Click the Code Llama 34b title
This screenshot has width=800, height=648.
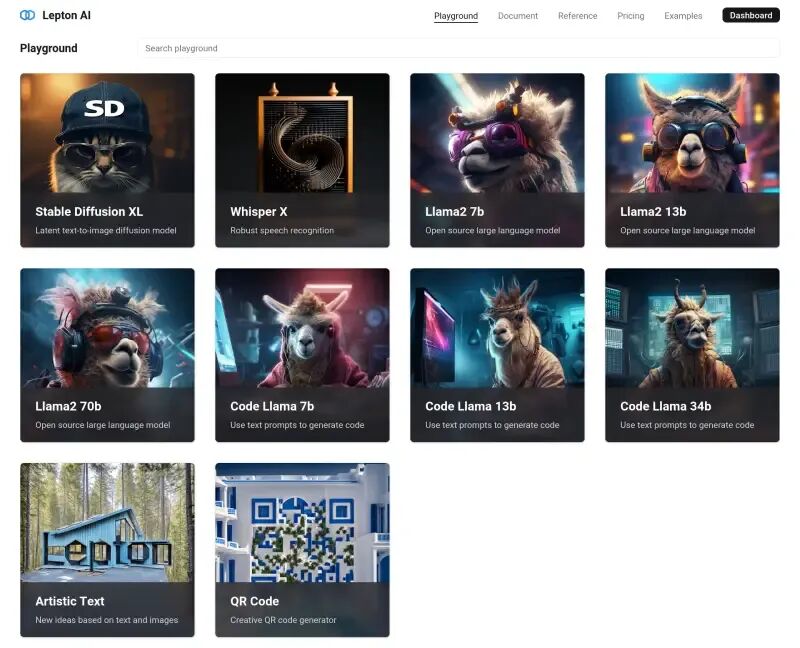[665, 406]
